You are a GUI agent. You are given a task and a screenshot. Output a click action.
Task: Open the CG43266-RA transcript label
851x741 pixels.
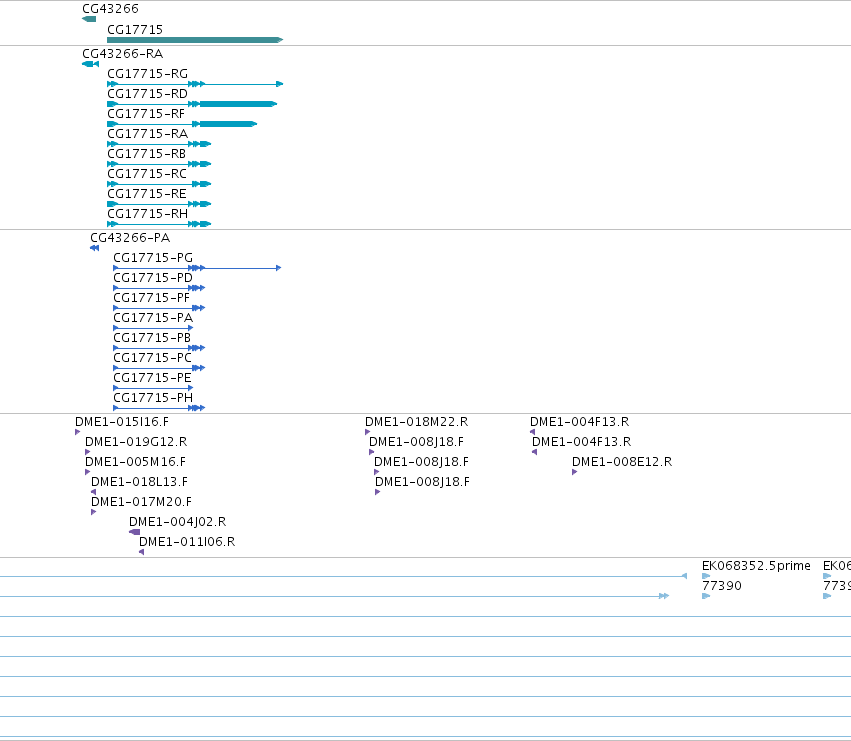(122, 54)
